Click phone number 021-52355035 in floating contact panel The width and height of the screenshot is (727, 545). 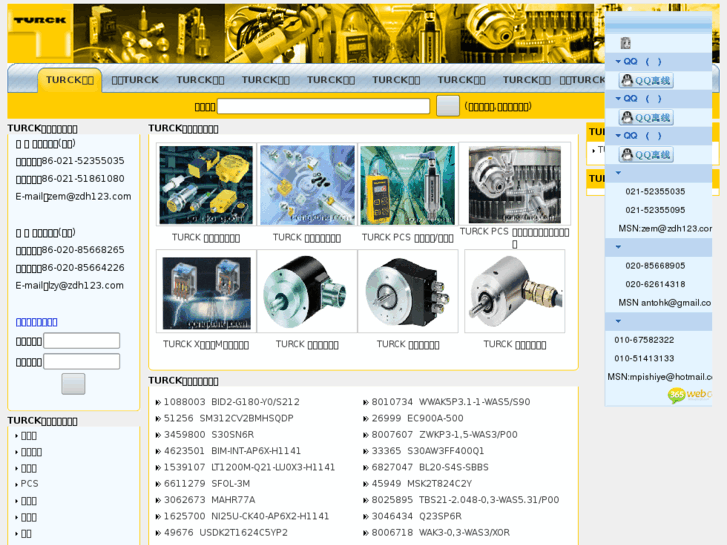tap(655, 191)
